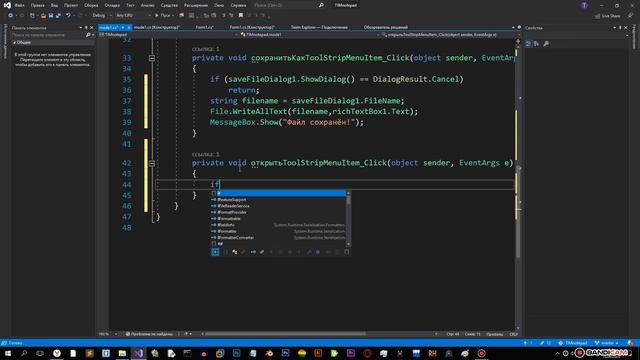Image resolution: width=640 pixels, height=360 pixels.
Task: Open the document tab list dropdown arrow
Action: tap(513, 27)
